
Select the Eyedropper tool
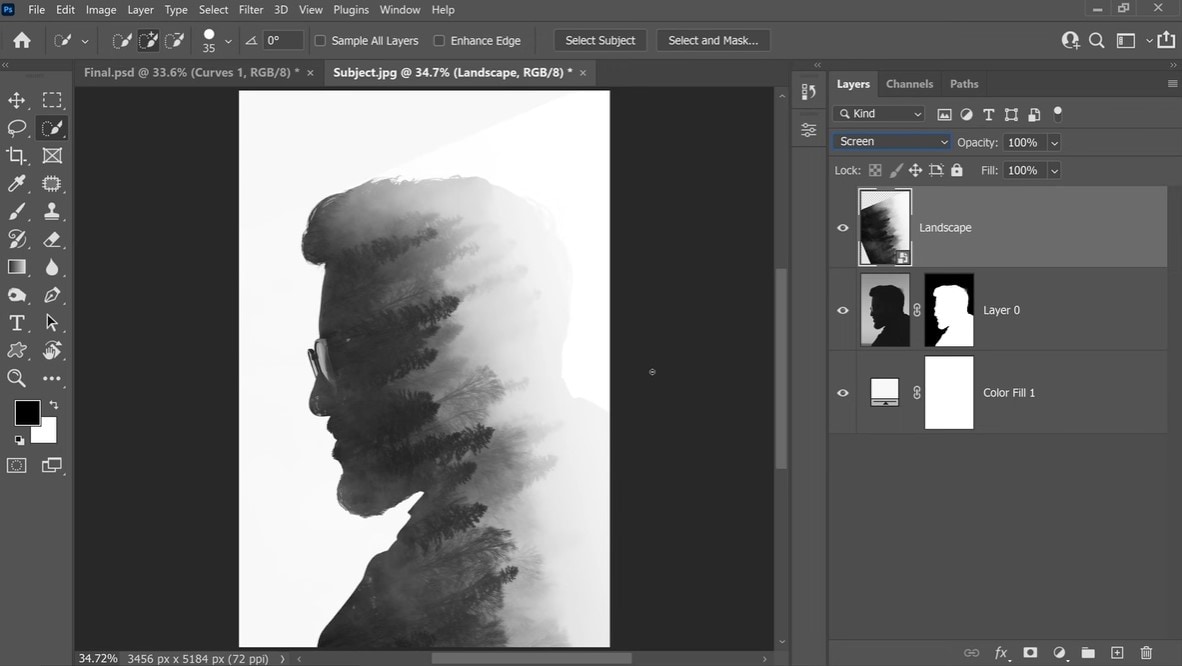(x=17, y=184)
